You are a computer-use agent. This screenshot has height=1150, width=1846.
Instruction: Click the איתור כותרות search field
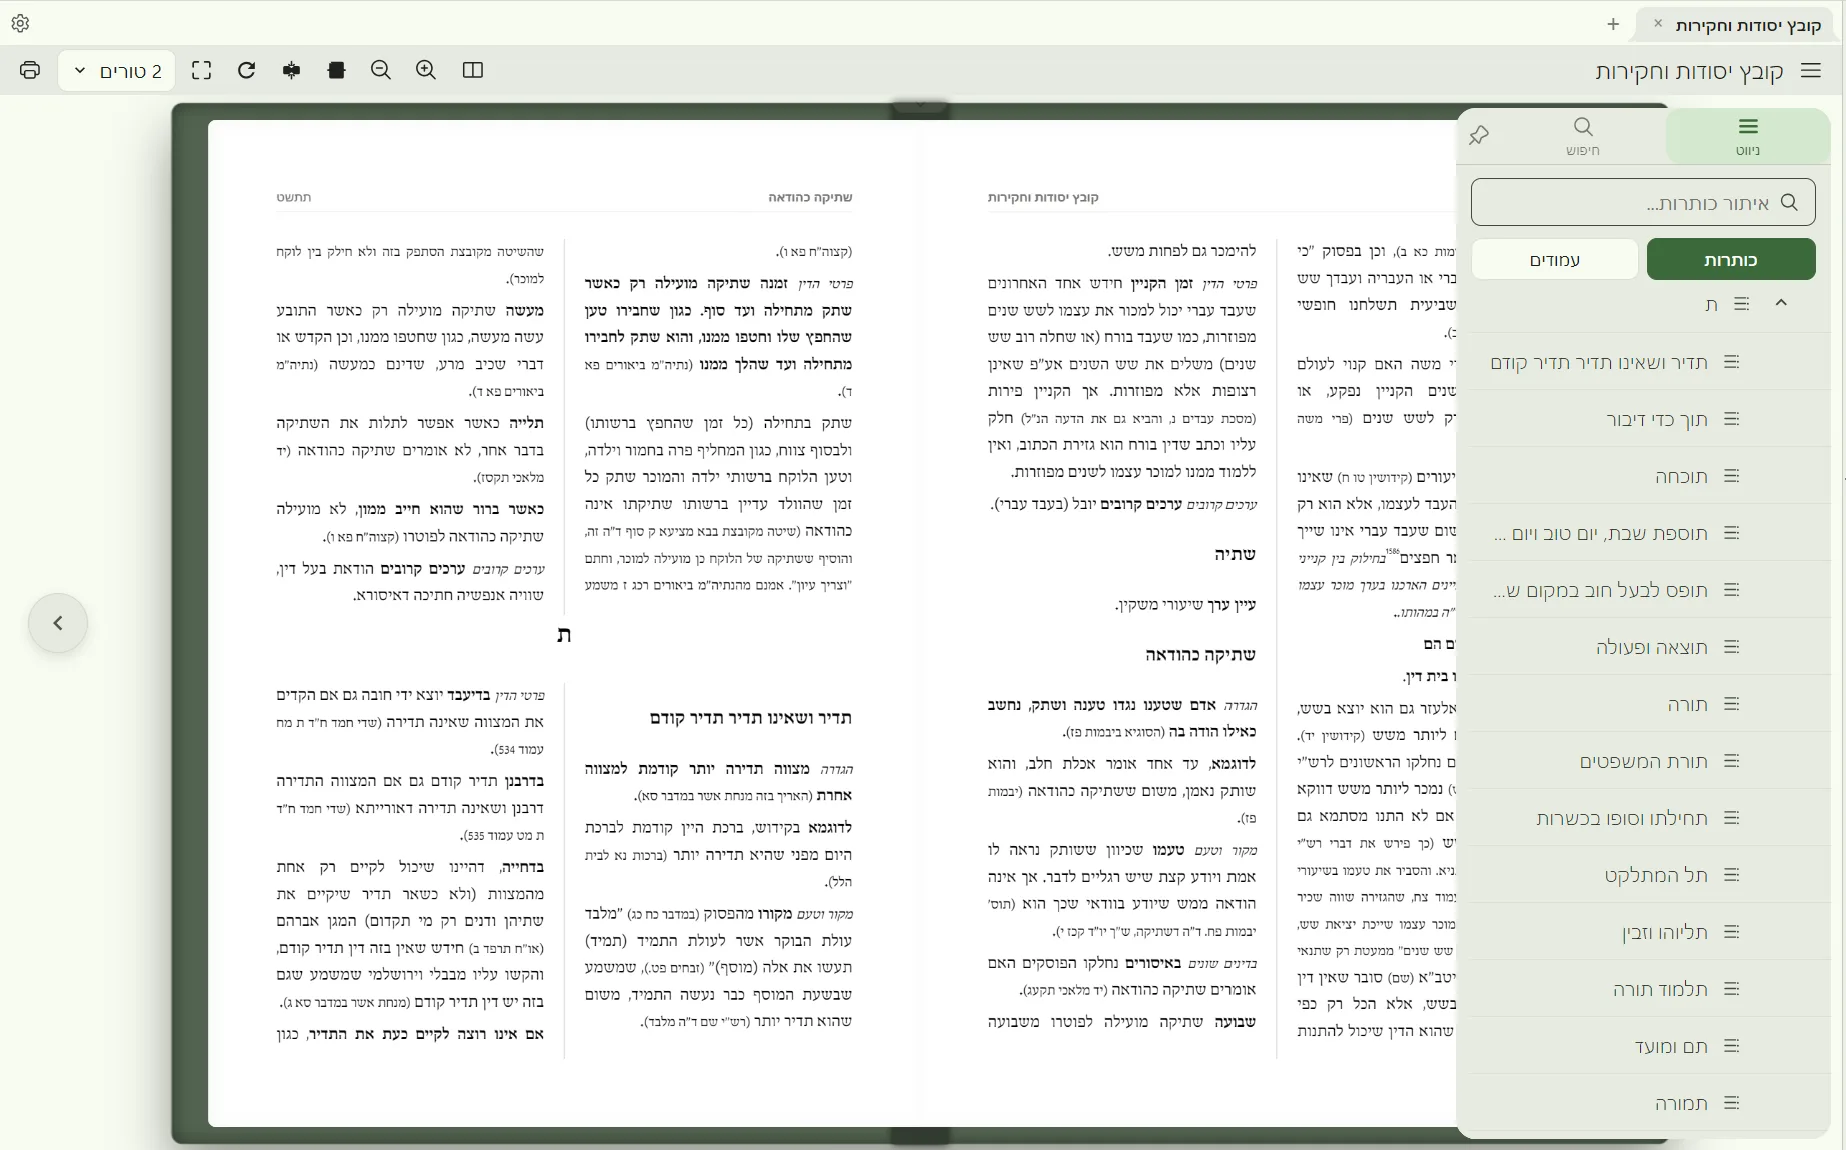[1643, 203]
